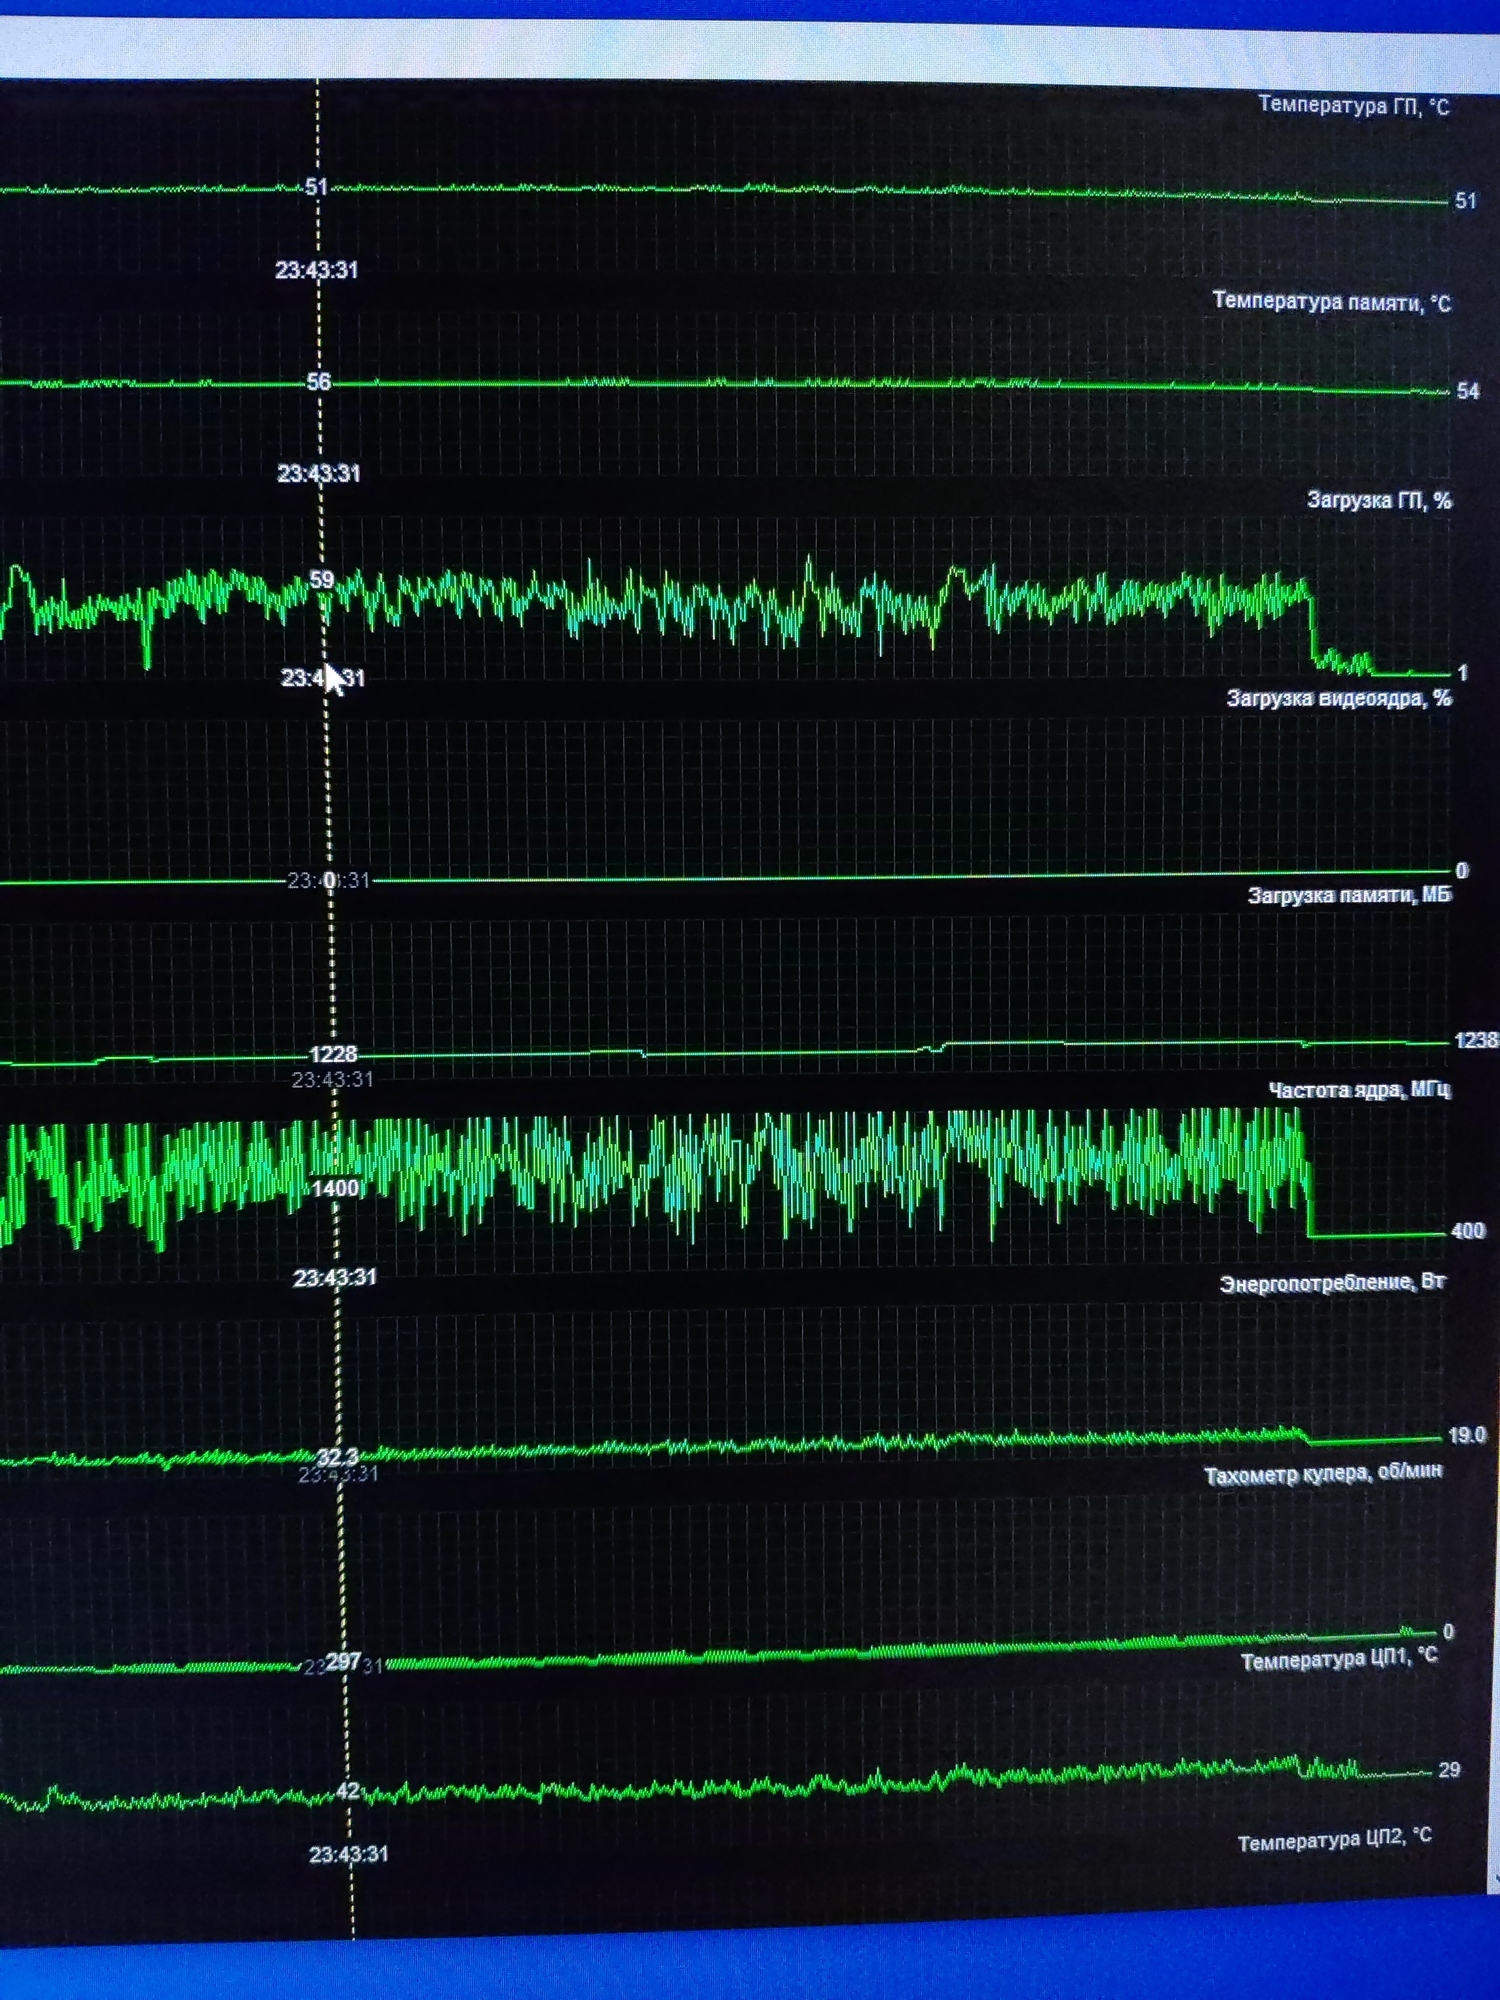Click the "Загрузка памяти, МБ" graph title
The image size is (1500, 2000).
point(1349,895)
